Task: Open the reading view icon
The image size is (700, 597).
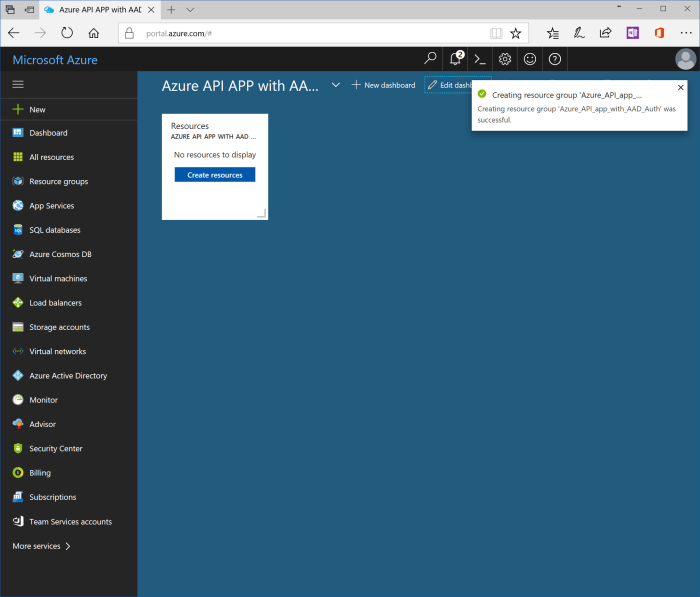Action: [x=496, y=33]
